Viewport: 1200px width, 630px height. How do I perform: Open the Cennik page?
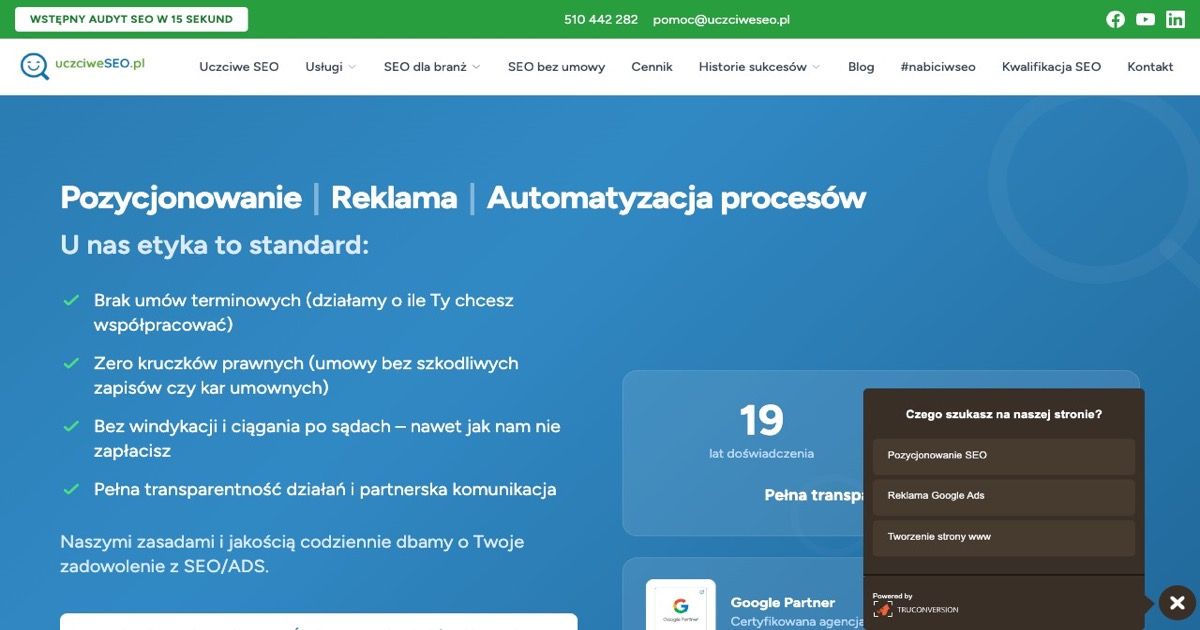652,66
